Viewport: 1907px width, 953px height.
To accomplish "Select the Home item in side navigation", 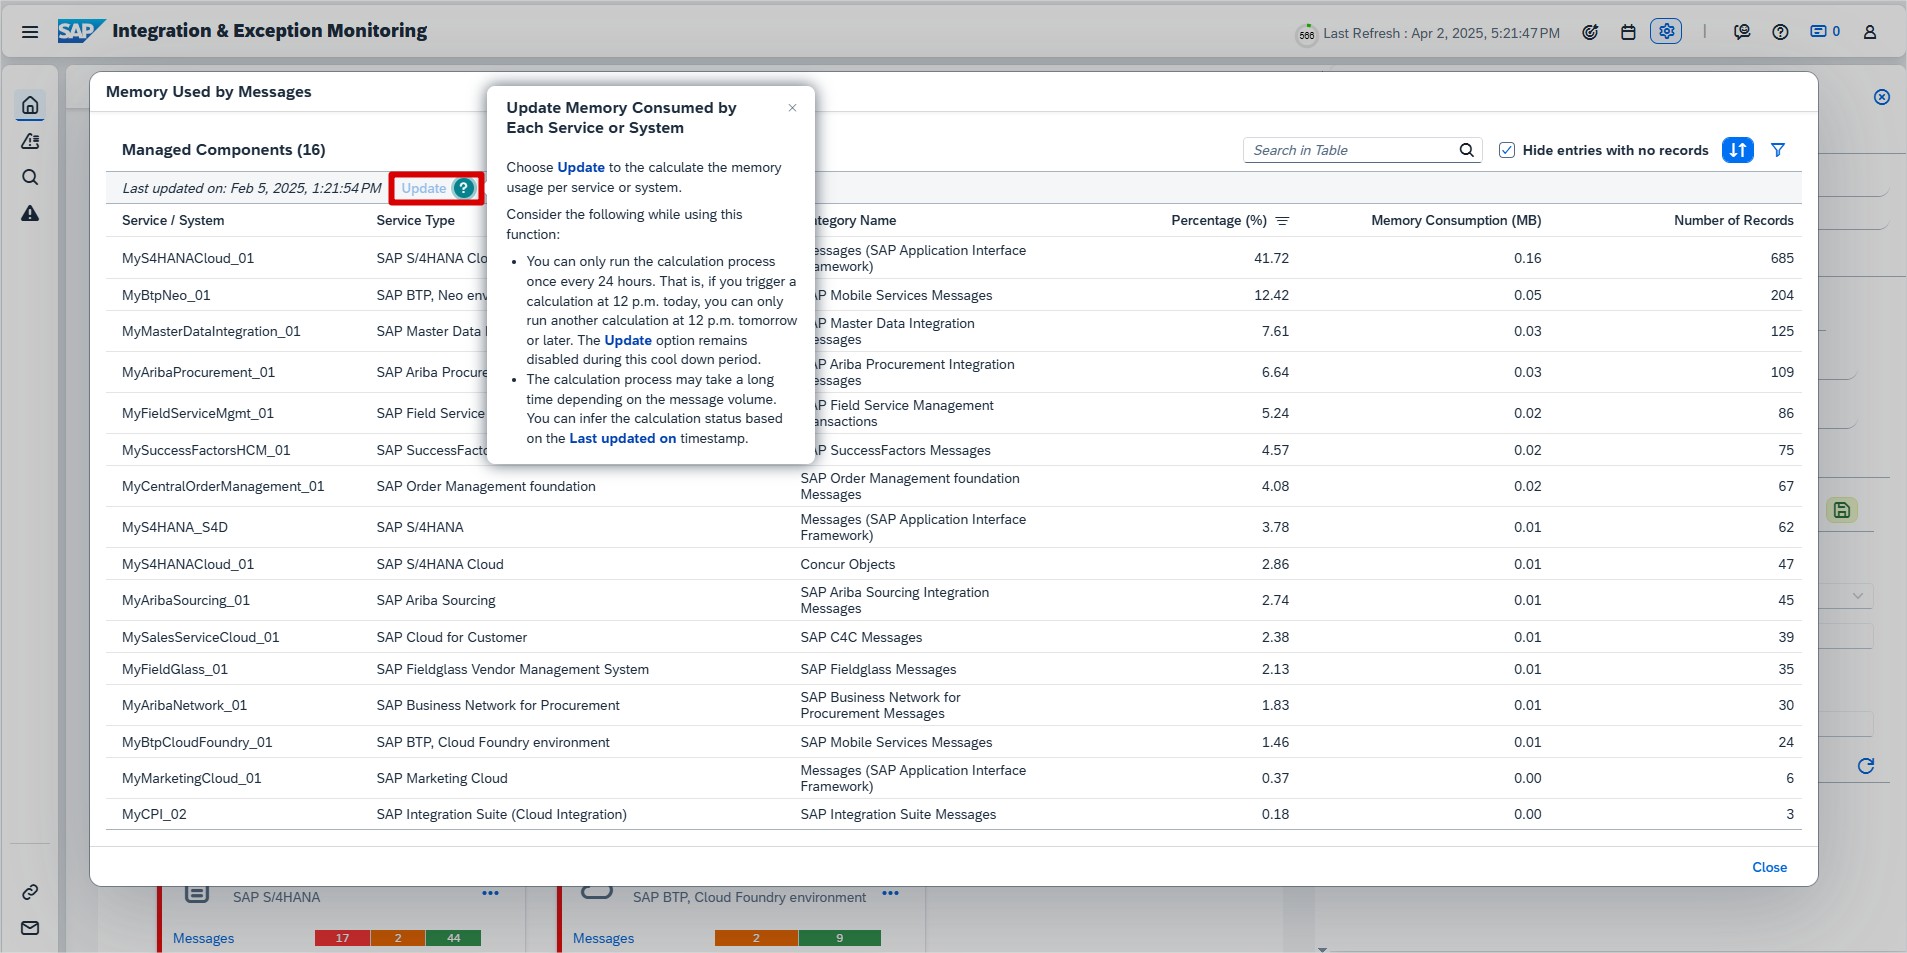I will tap(30, 105).
